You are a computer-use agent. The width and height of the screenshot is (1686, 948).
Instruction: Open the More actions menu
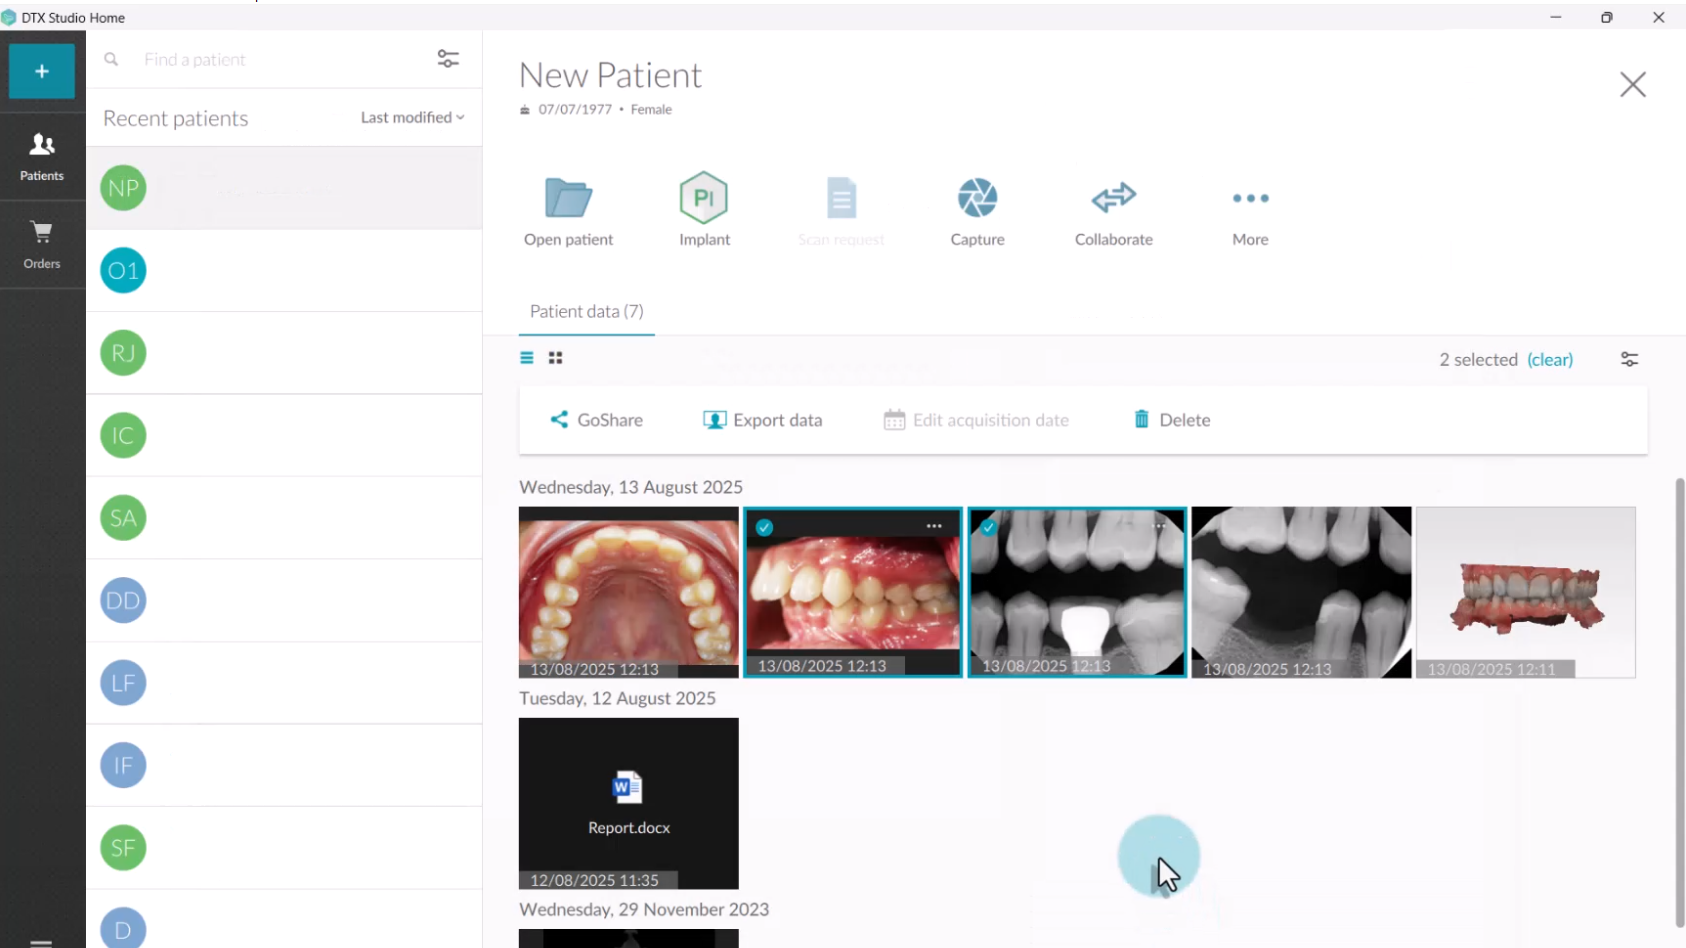click(1250, 198)
